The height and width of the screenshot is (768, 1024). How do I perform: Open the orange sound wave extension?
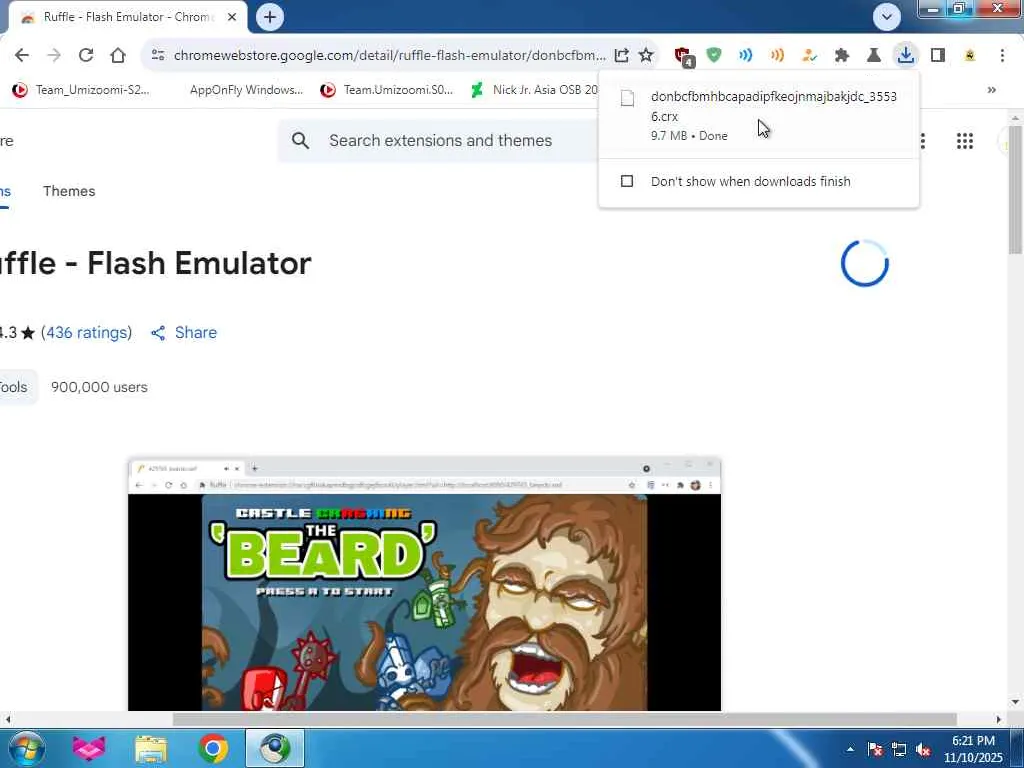777,56
